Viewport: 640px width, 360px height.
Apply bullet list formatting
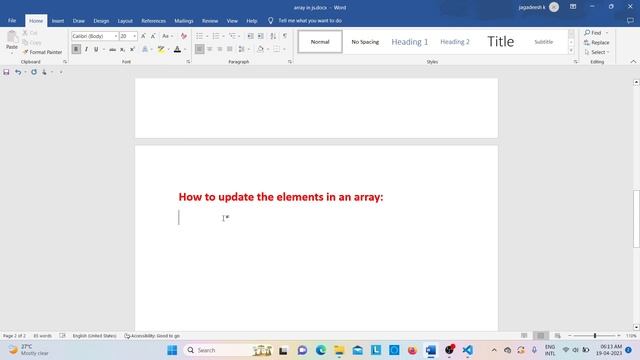200,36
